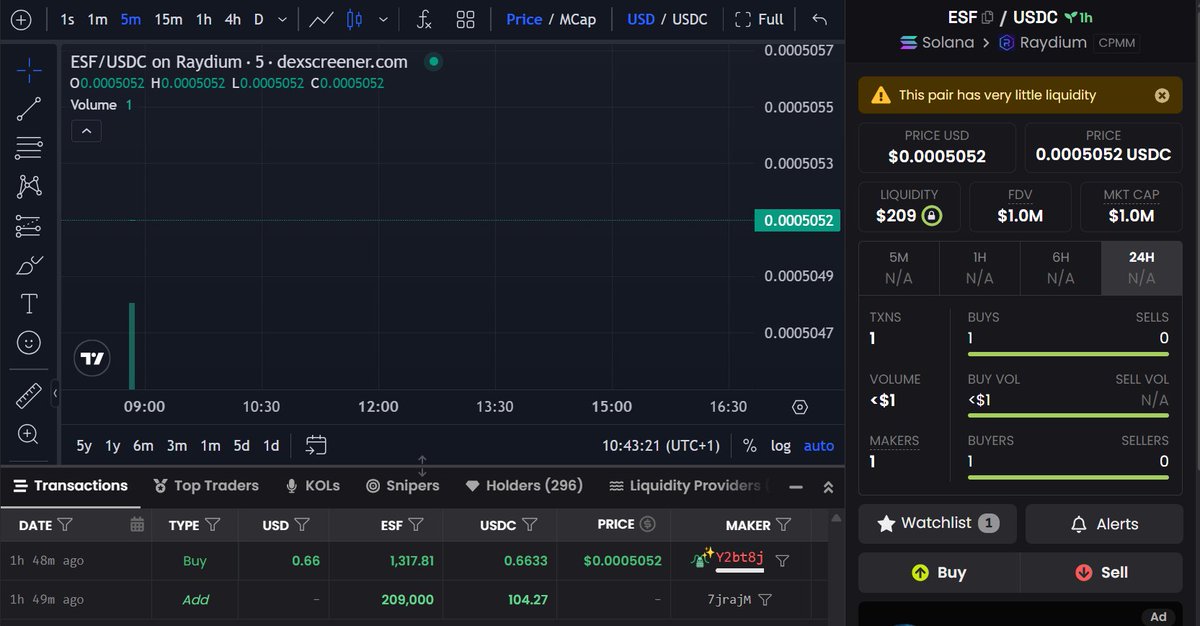Screen dimensions: 1200x626
Task: Click the liquidity lock icon
Action: (931, 215)
